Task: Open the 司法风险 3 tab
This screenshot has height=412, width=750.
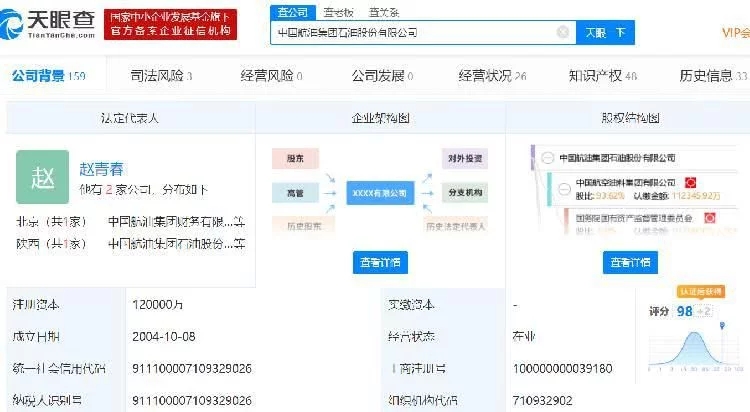Action: 161,76
